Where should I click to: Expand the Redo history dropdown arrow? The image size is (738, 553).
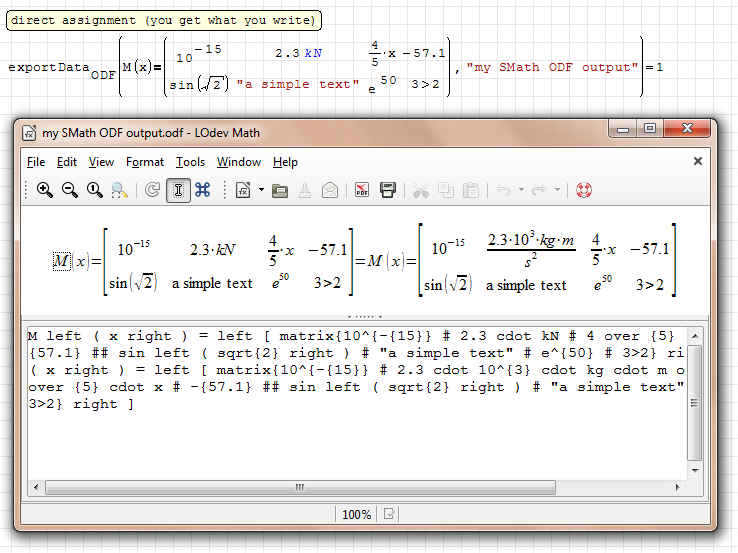tap(557, 190)
